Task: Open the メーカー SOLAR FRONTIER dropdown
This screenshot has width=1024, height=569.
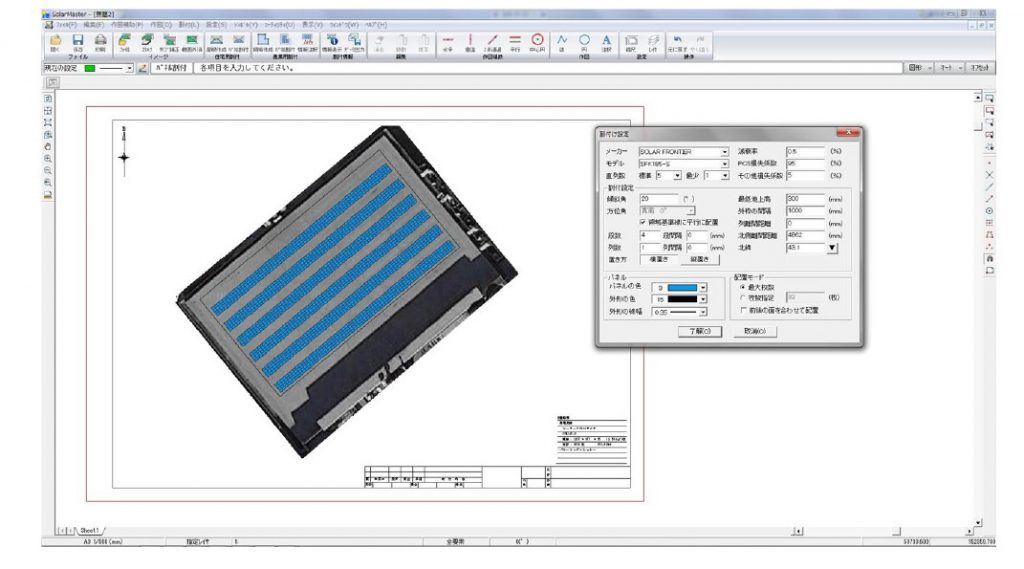Action: [724, 152]
